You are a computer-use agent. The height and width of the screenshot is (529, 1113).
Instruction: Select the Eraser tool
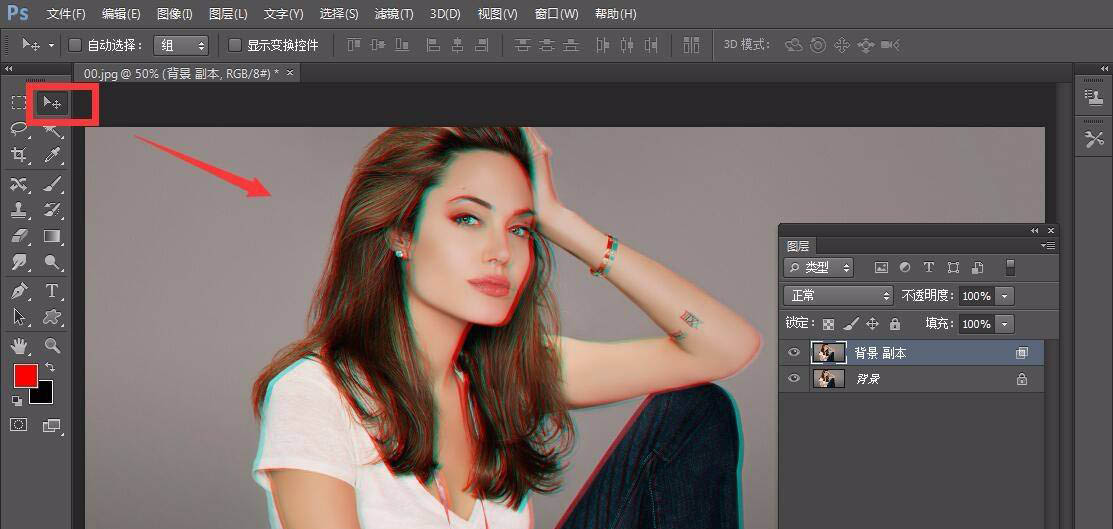click(19, 237)
